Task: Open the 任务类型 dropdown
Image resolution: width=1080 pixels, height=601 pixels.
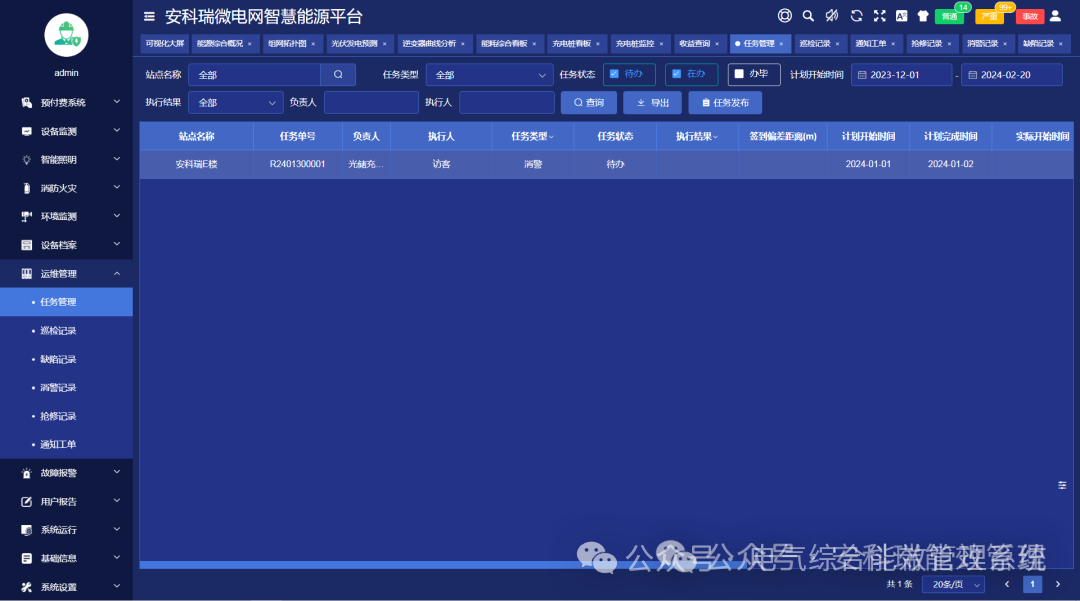Action: click(489, 74)
